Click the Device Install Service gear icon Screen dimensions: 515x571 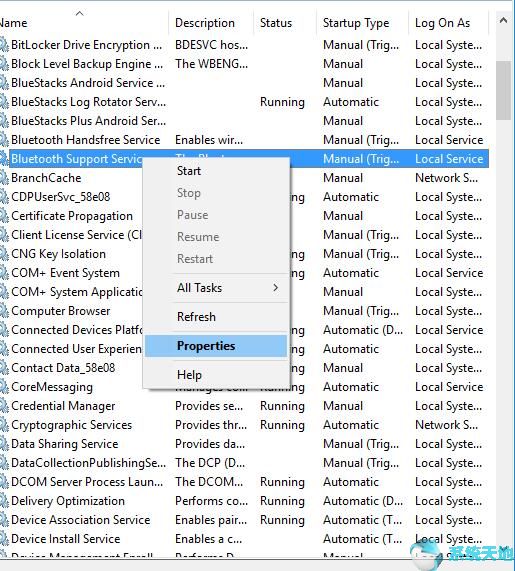click(x=4, y=539)
